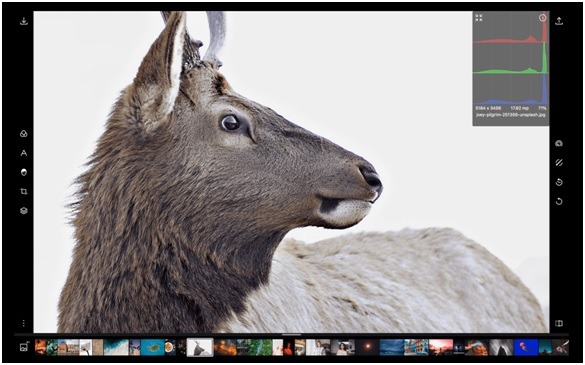Open the dark thumbnail with orange glowing sun
This screenshot has height=365, width=585.
367,347
